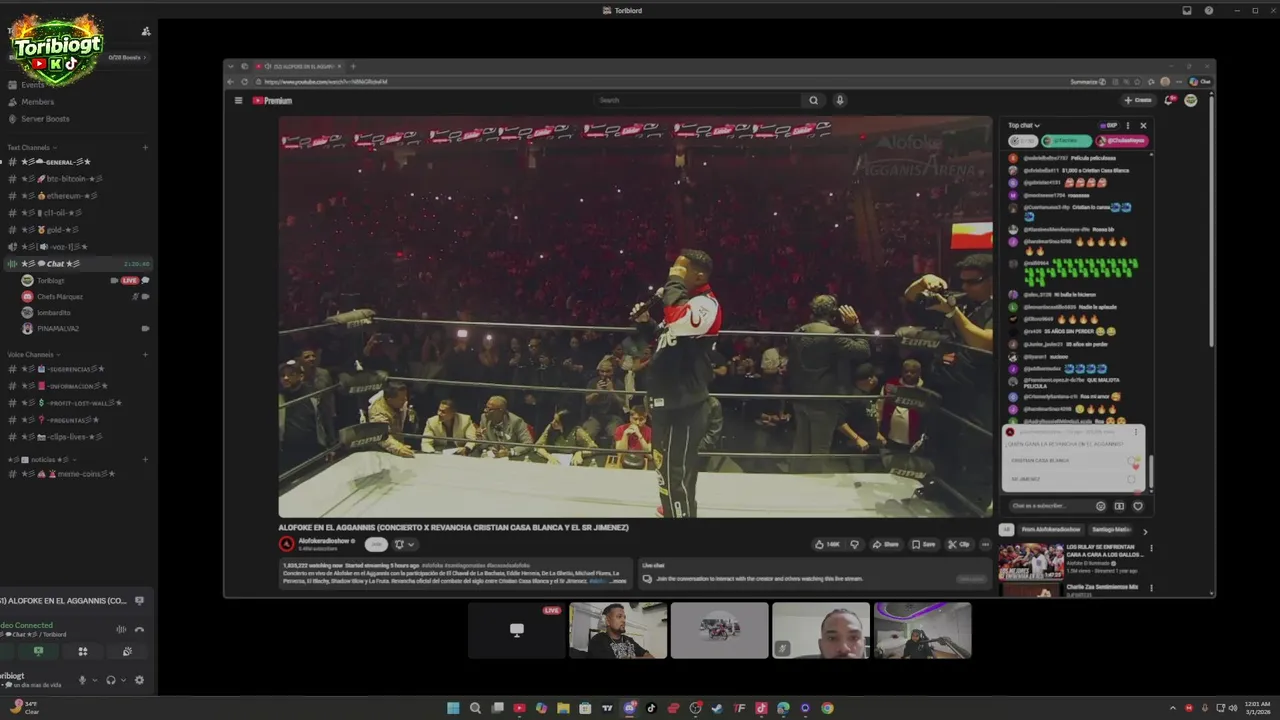Toggle Discord noise suppression icon
This screenshot has width=1280, height=720.
coord(121,629)
